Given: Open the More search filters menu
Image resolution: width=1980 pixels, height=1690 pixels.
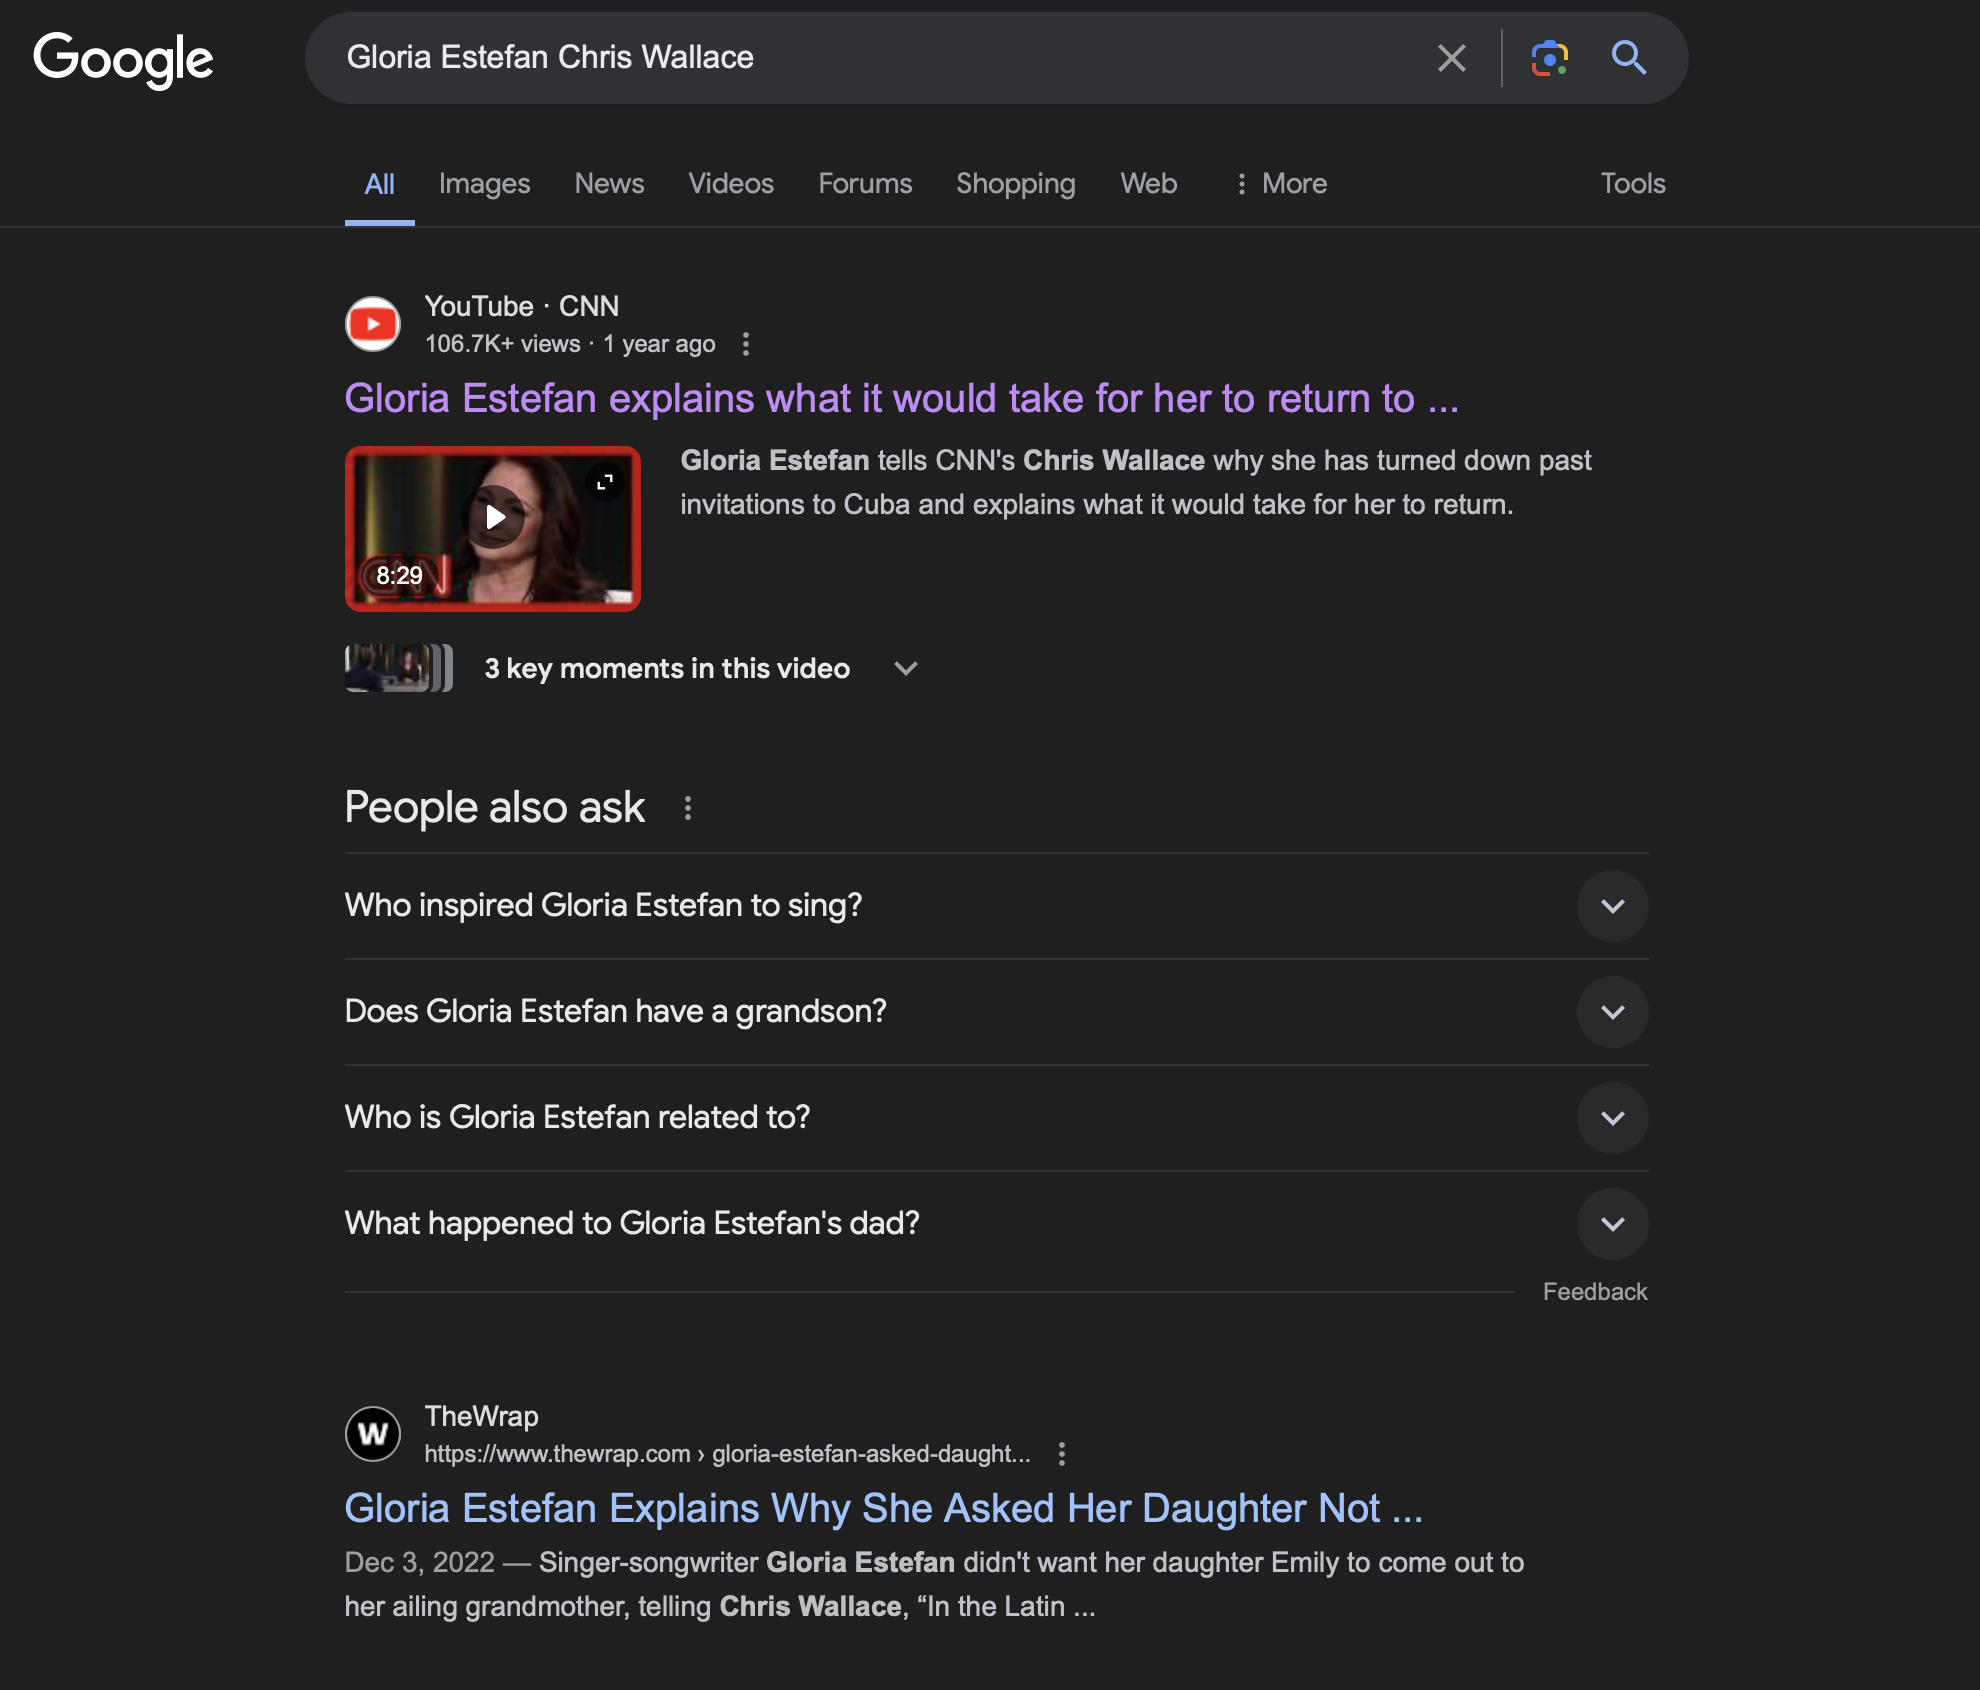Looking at the screenshot, I should (x=1281, y=184).
